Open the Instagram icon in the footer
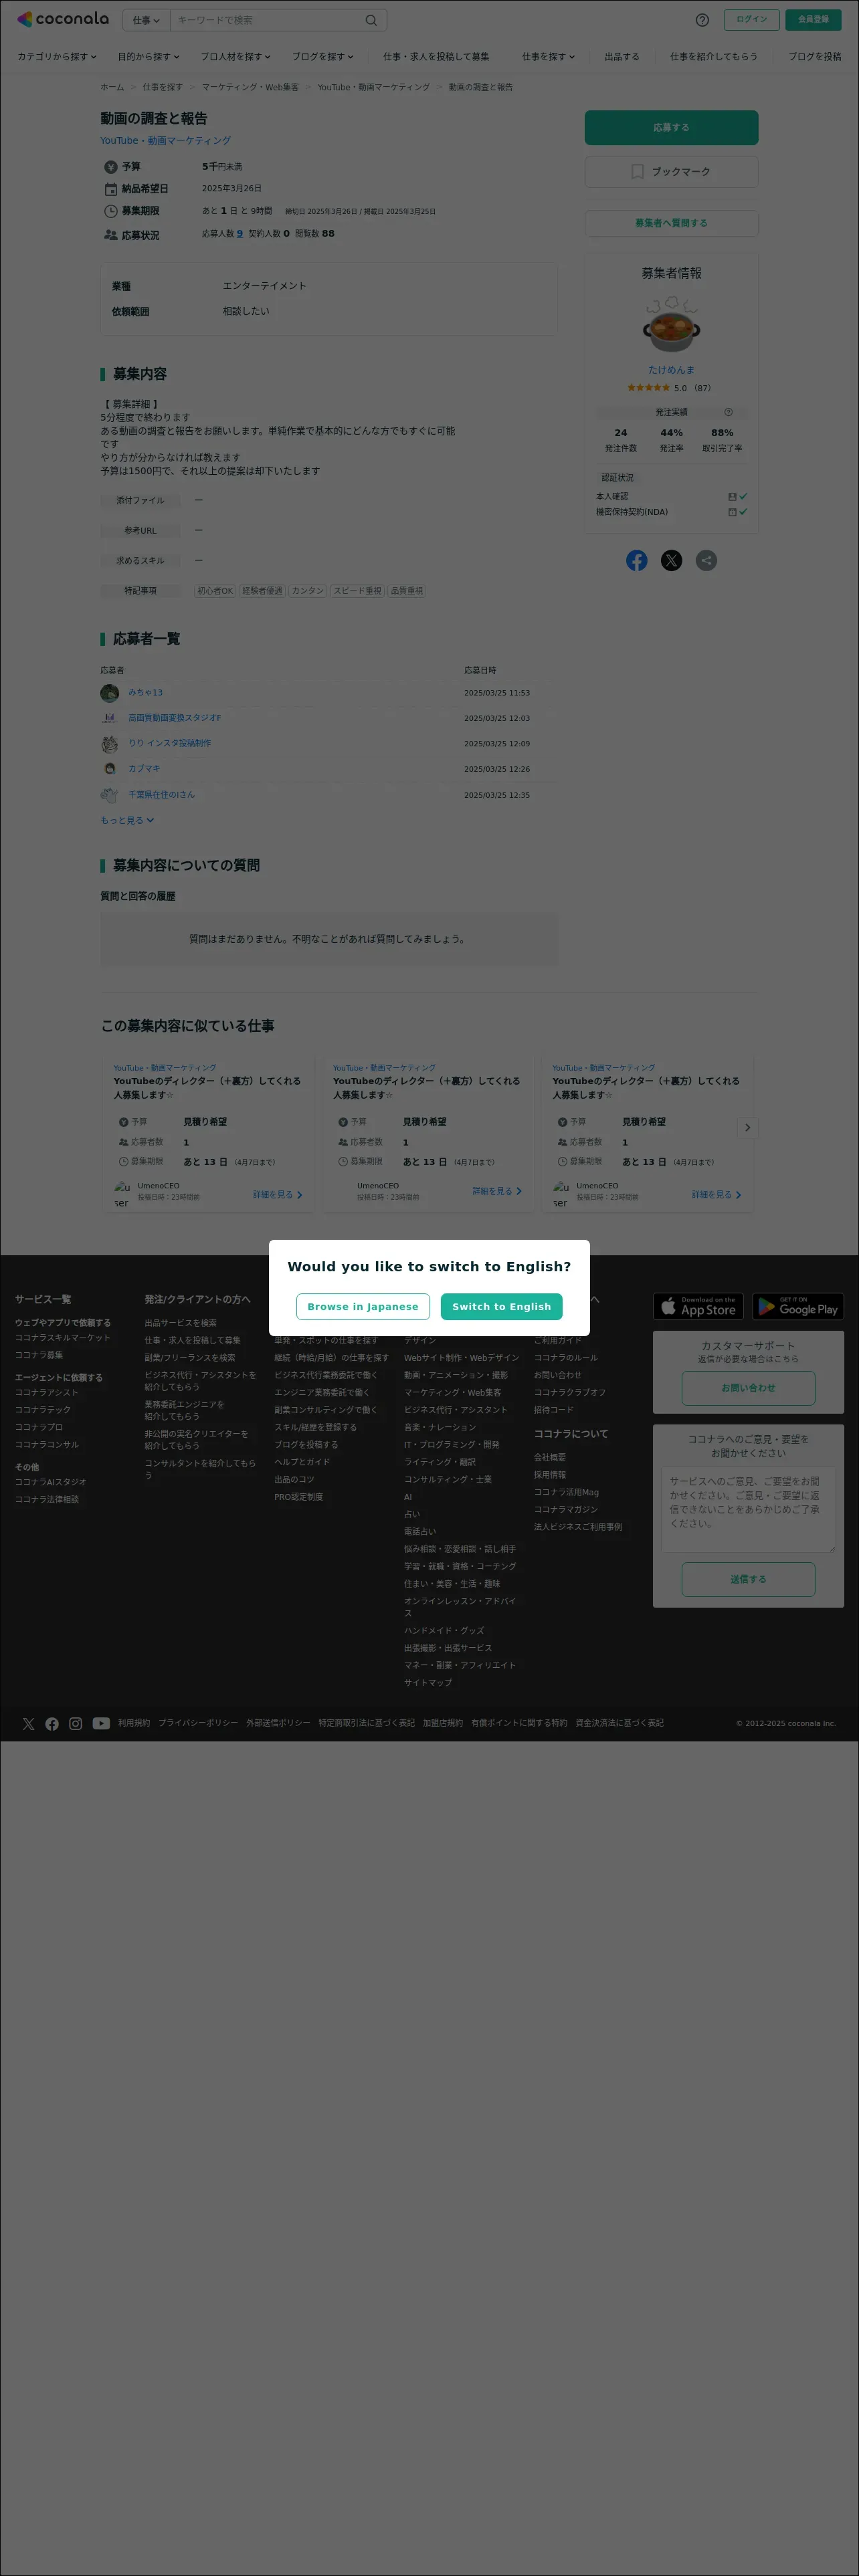This screenshot has height=2576, width=859. point(76,1723)
